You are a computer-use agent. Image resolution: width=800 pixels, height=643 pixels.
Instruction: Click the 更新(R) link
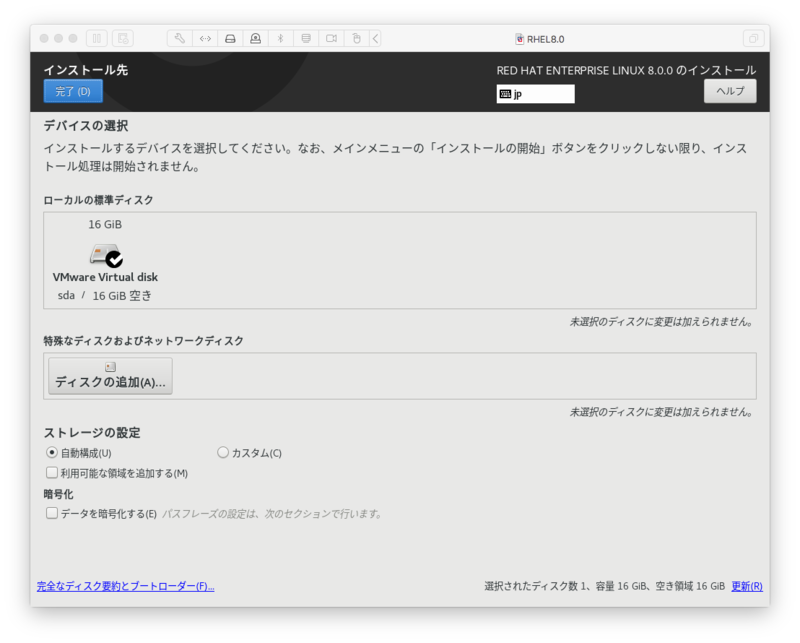pos(747,586)
